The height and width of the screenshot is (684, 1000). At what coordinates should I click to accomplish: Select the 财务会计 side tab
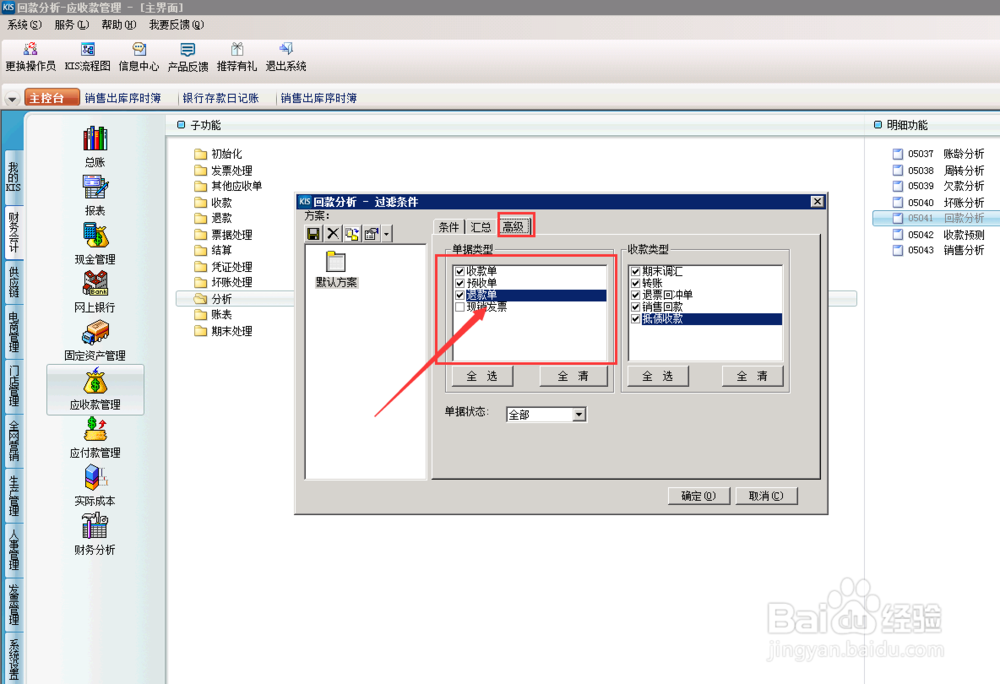coord(13,232)
